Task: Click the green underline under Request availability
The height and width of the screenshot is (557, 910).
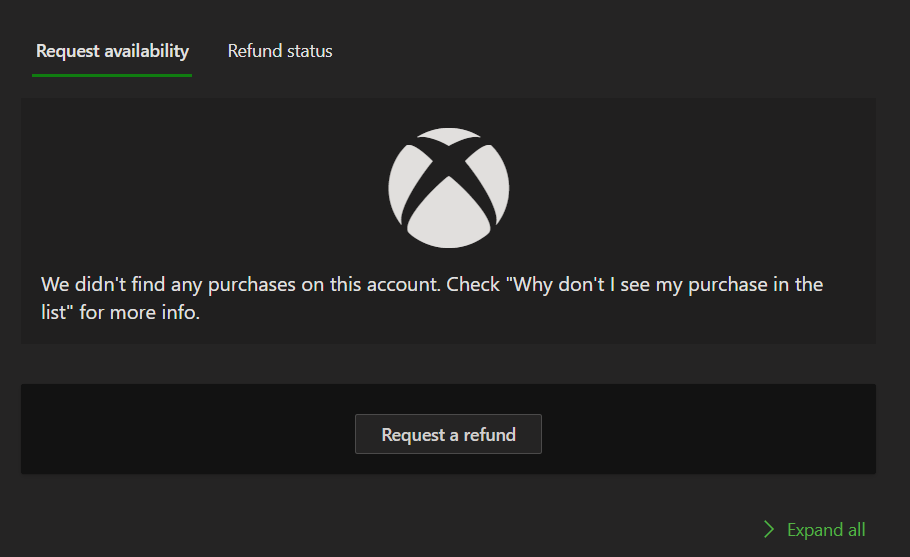Action: click(x=112, y=75)
